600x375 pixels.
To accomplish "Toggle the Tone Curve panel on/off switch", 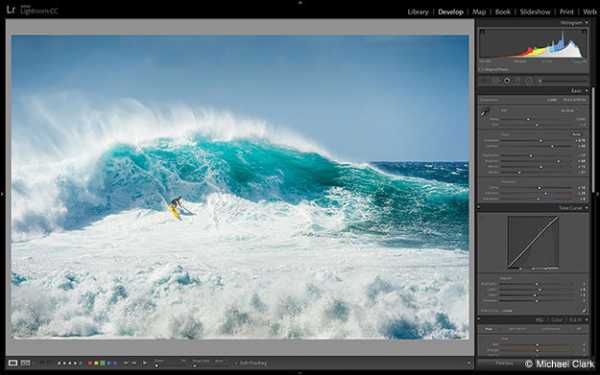I will coord(478,207).
